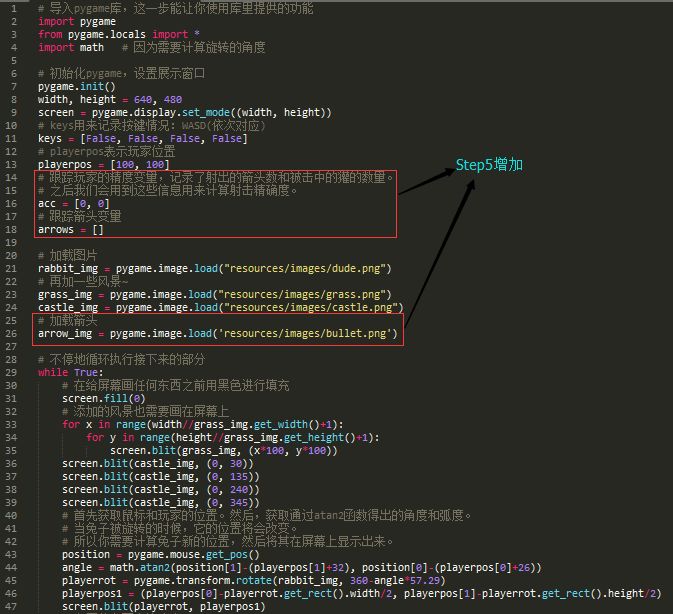Click the 'width, height = 640, 480' line
This screenshot has height=614, width=673.
109,99
